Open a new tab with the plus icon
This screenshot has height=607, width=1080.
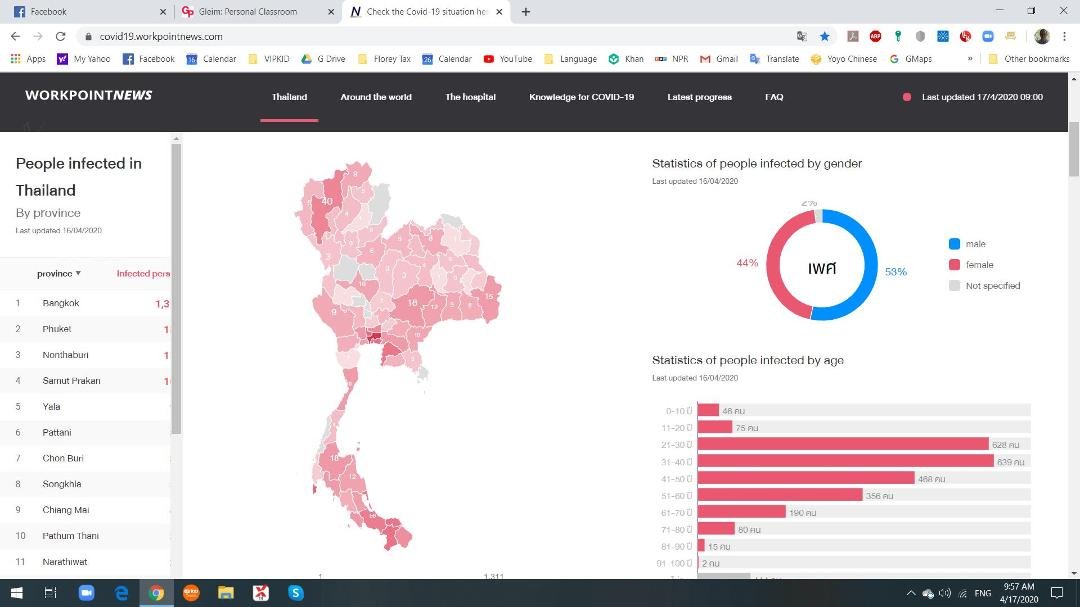(526, 12)
